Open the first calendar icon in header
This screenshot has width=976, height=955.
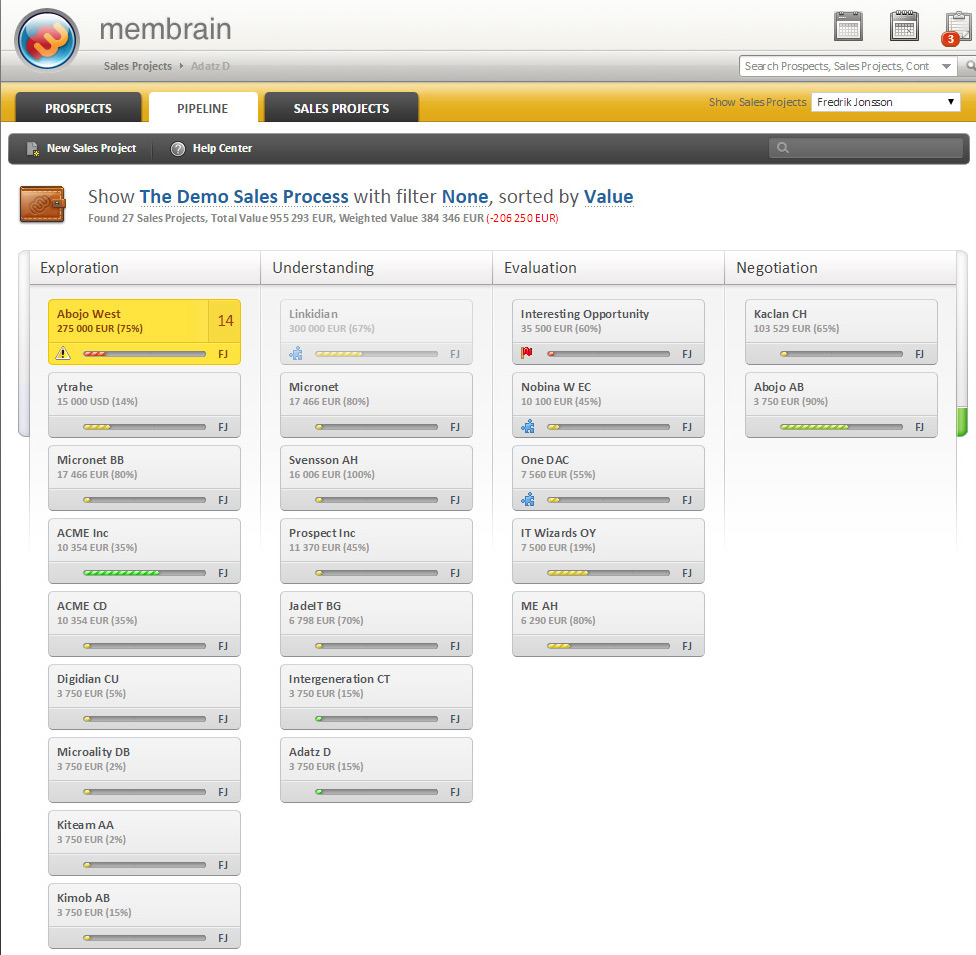pyautogui.click(x=848, y=26)
